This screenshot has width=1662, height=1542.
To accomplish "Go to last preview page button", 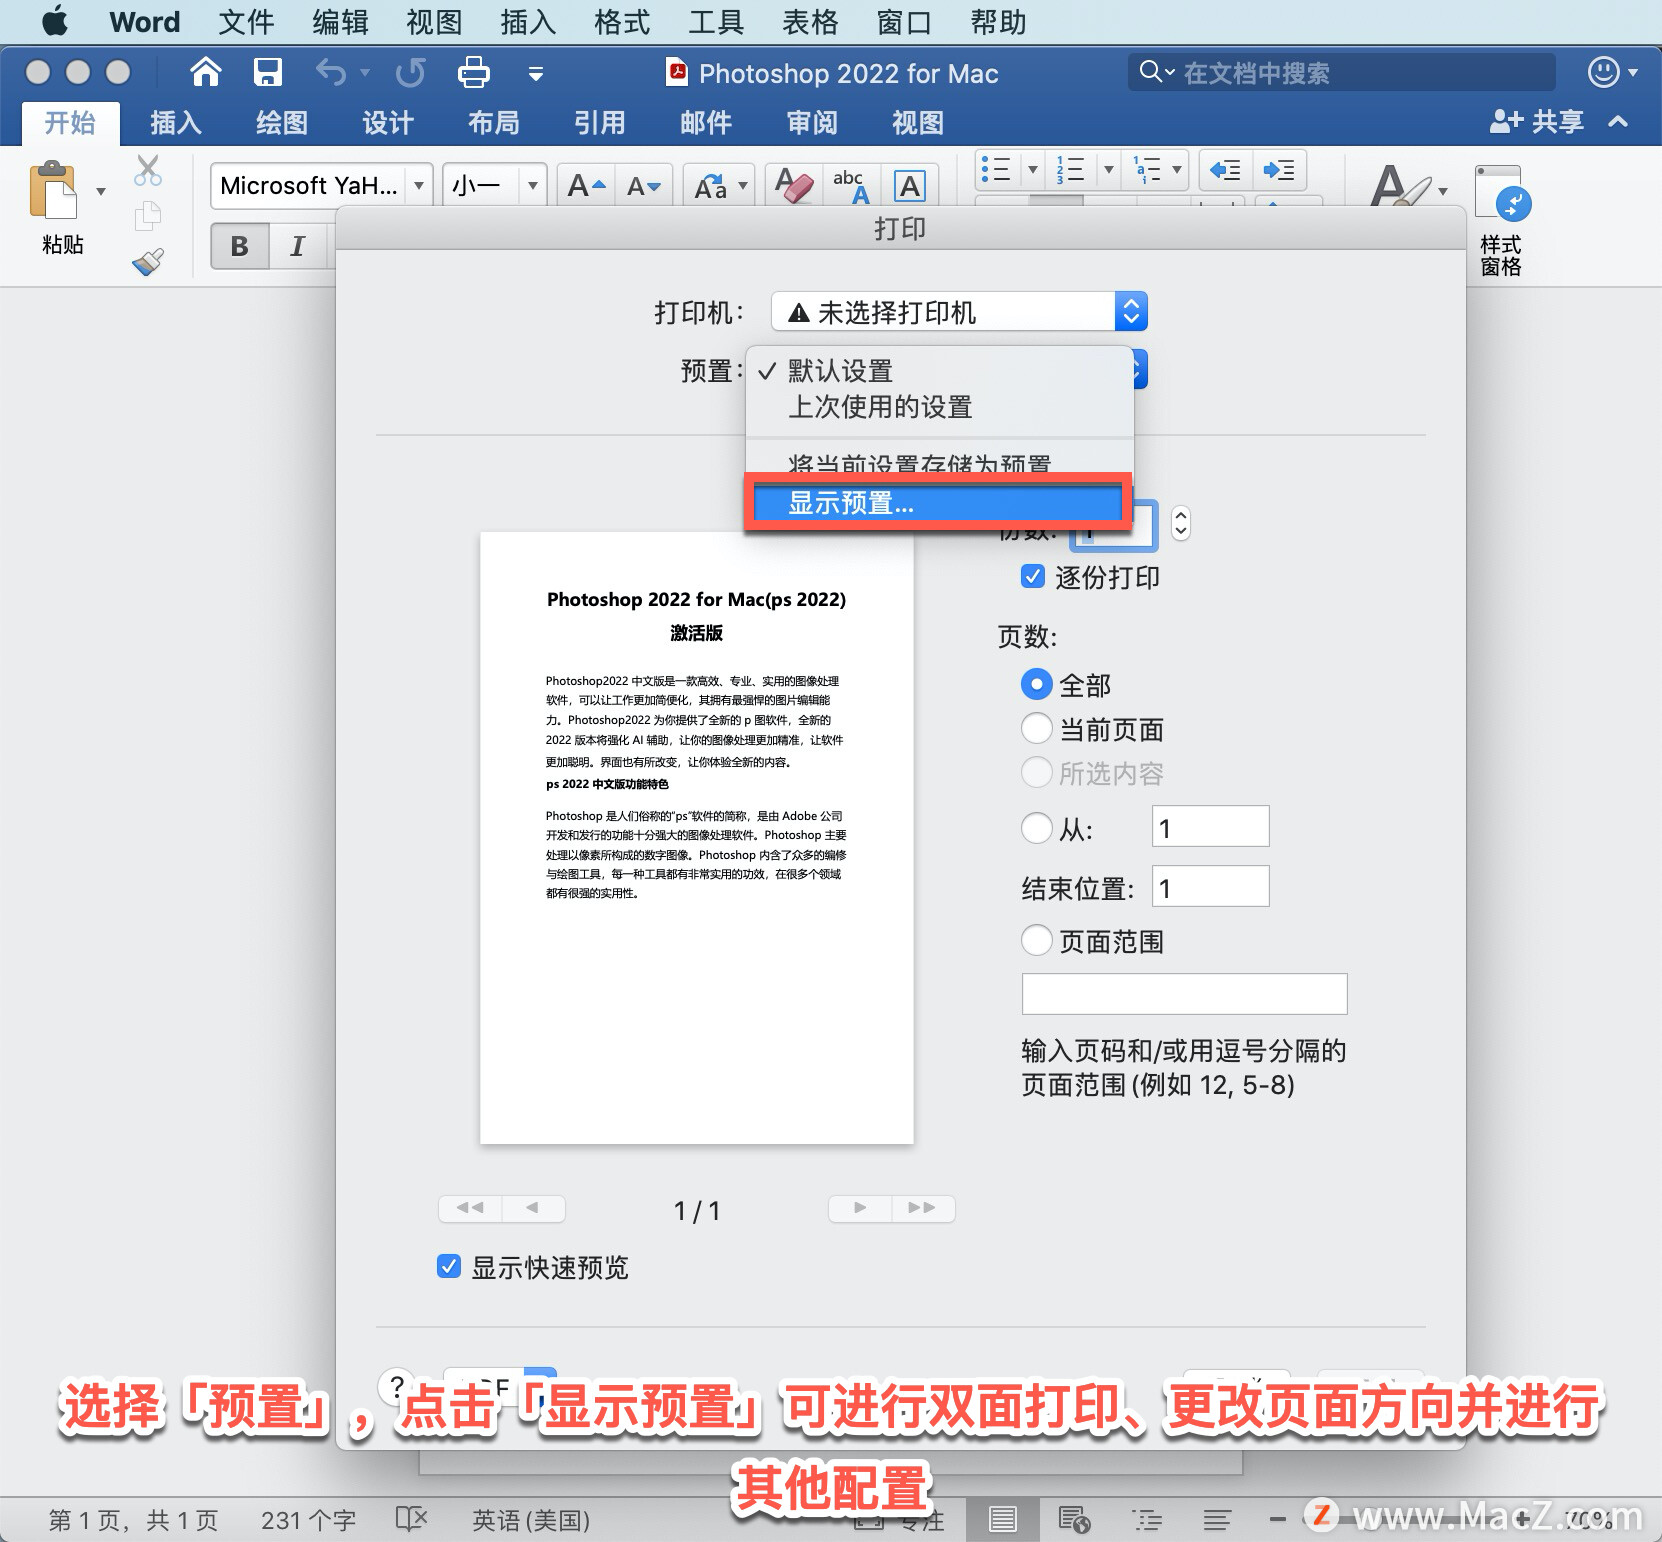I will pos(923,1208).
